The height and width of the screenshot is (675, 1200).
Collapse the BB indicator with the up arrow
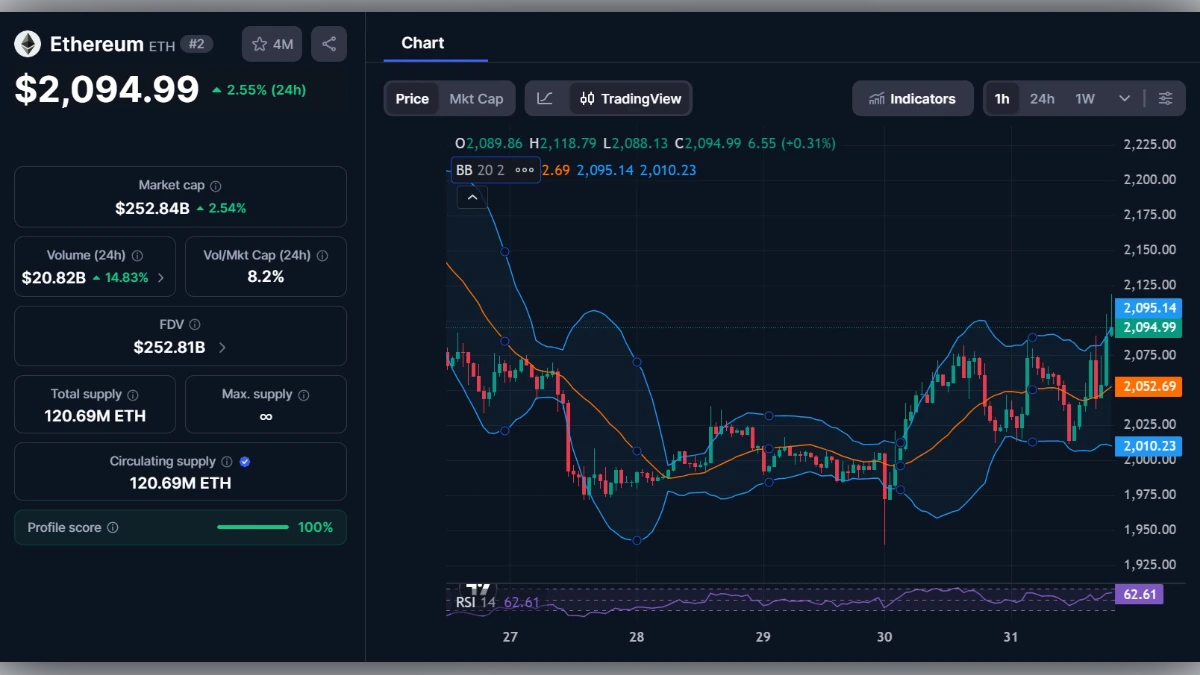(x=471, y=196)
